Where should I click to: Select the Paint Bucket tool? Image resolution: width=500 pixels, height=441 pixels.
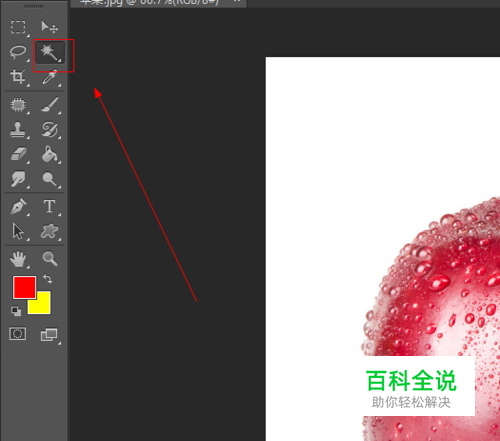pos(50,154)
